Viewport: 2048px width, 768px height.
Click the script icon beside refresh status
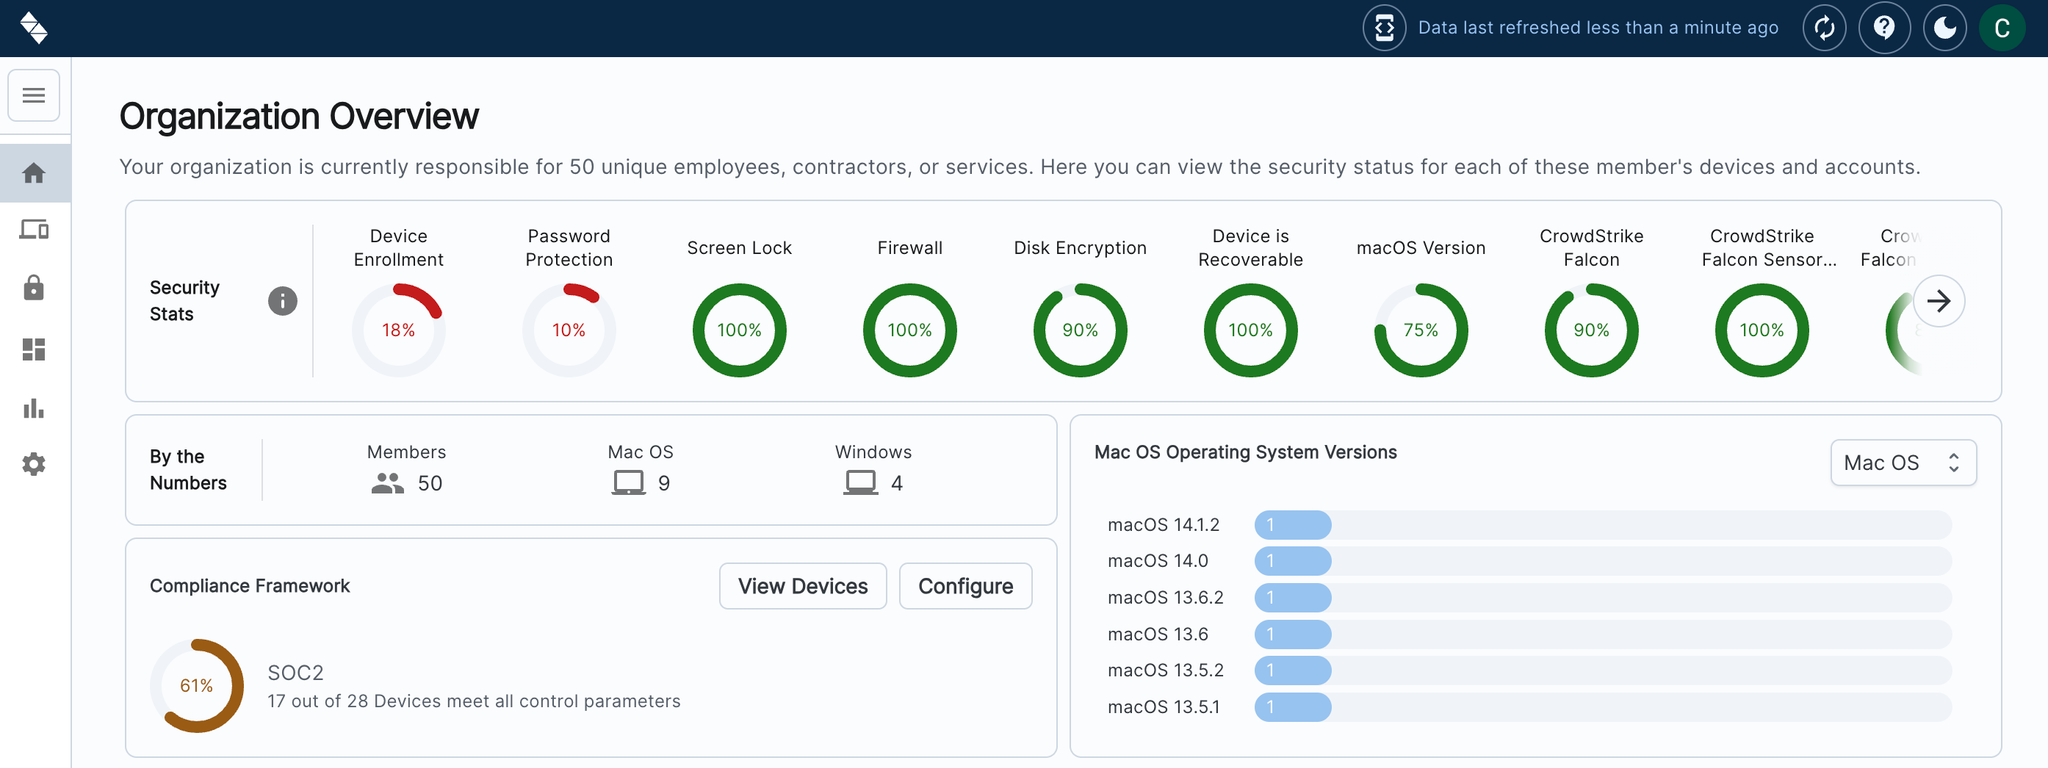click(x=1384, y=28)
